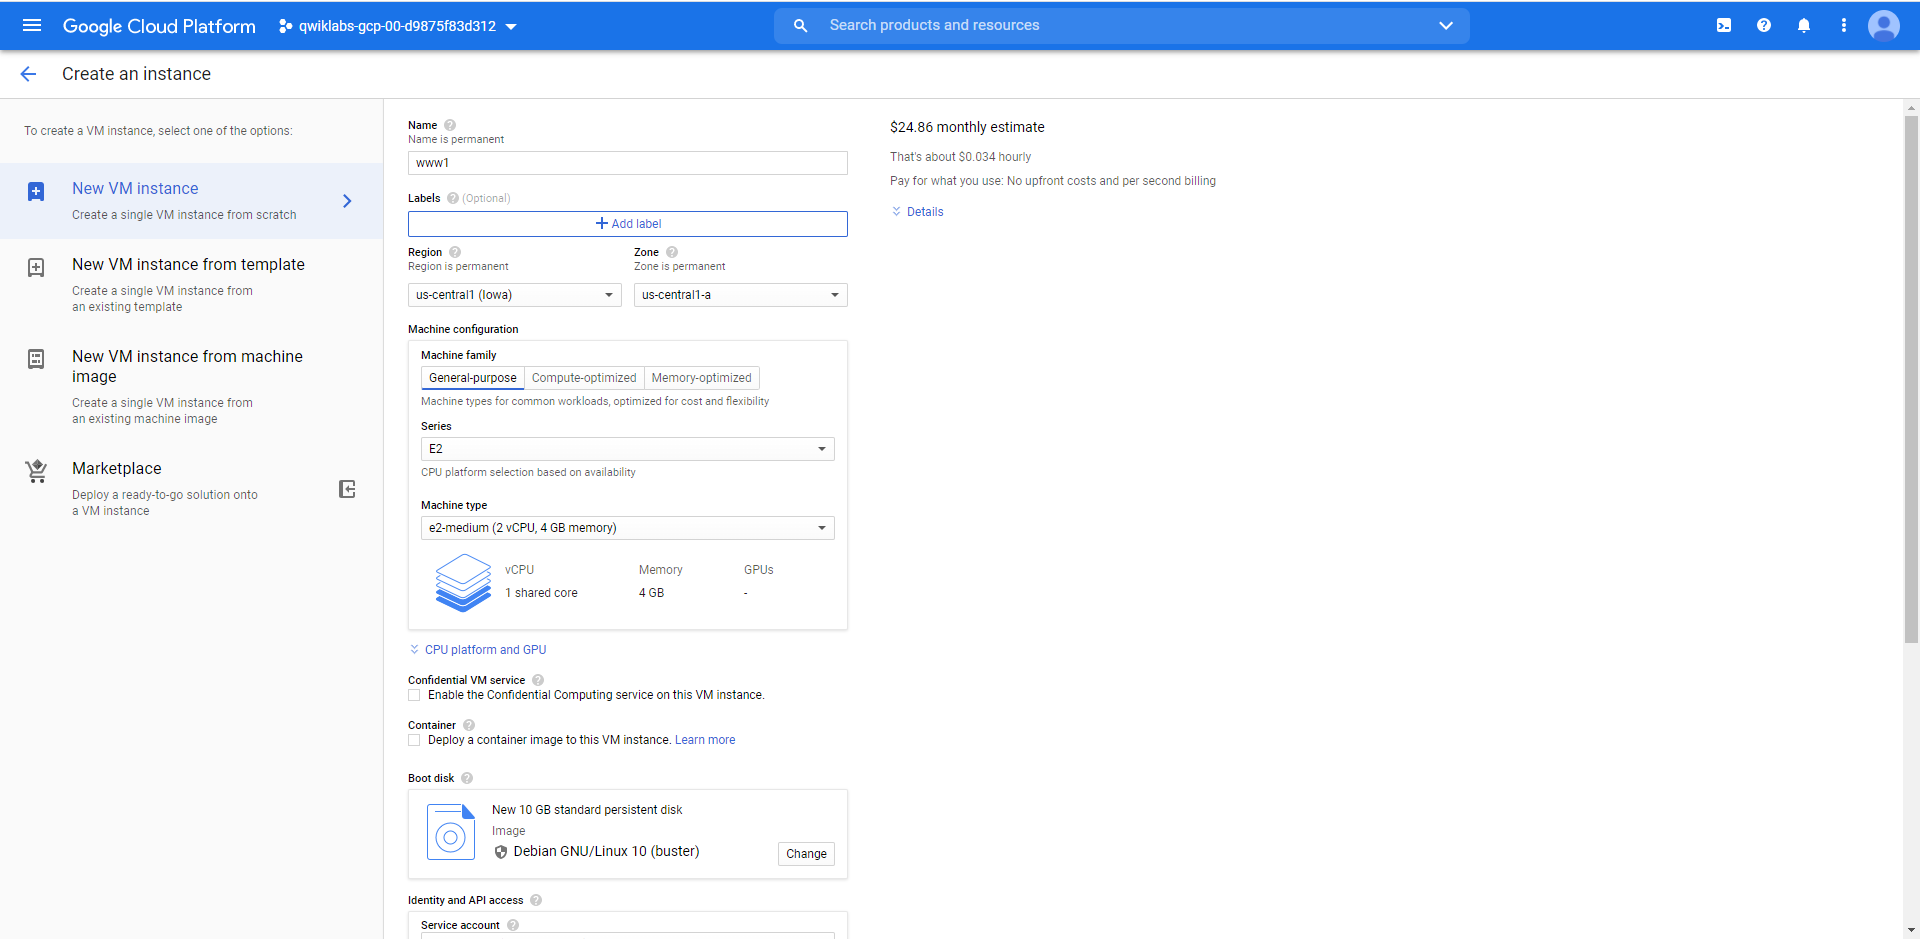Viewport: 1920px width, 939px height.
Task: Click the Region help icon
Action: point(455,252)
